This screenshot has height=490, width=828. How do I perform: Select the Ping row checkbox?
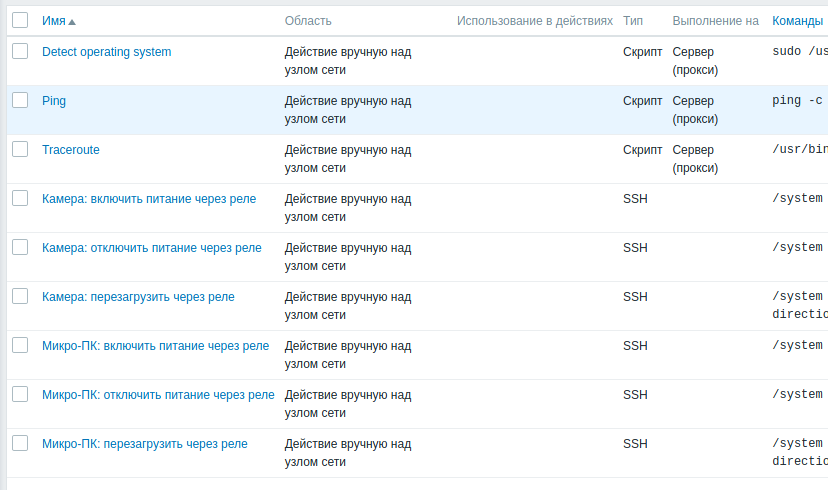click(20, 100)
